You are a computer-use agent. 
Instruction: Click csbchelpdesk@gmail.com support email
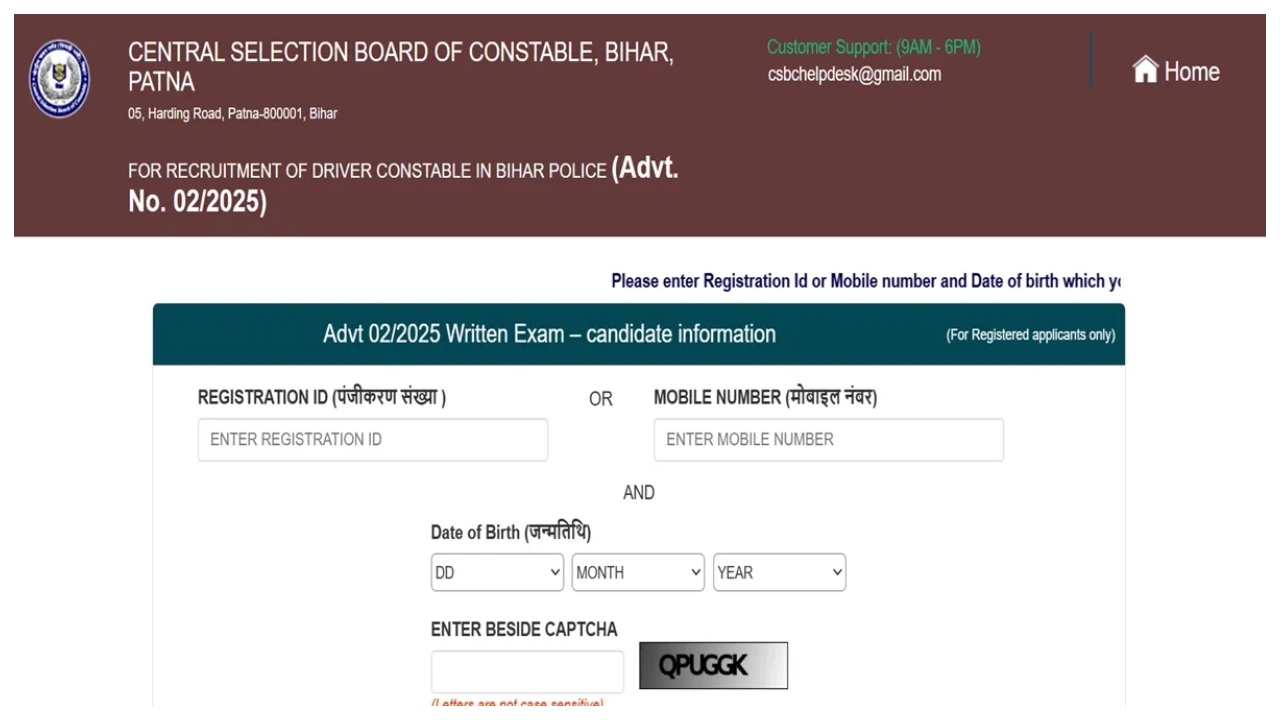pos(854,74)
